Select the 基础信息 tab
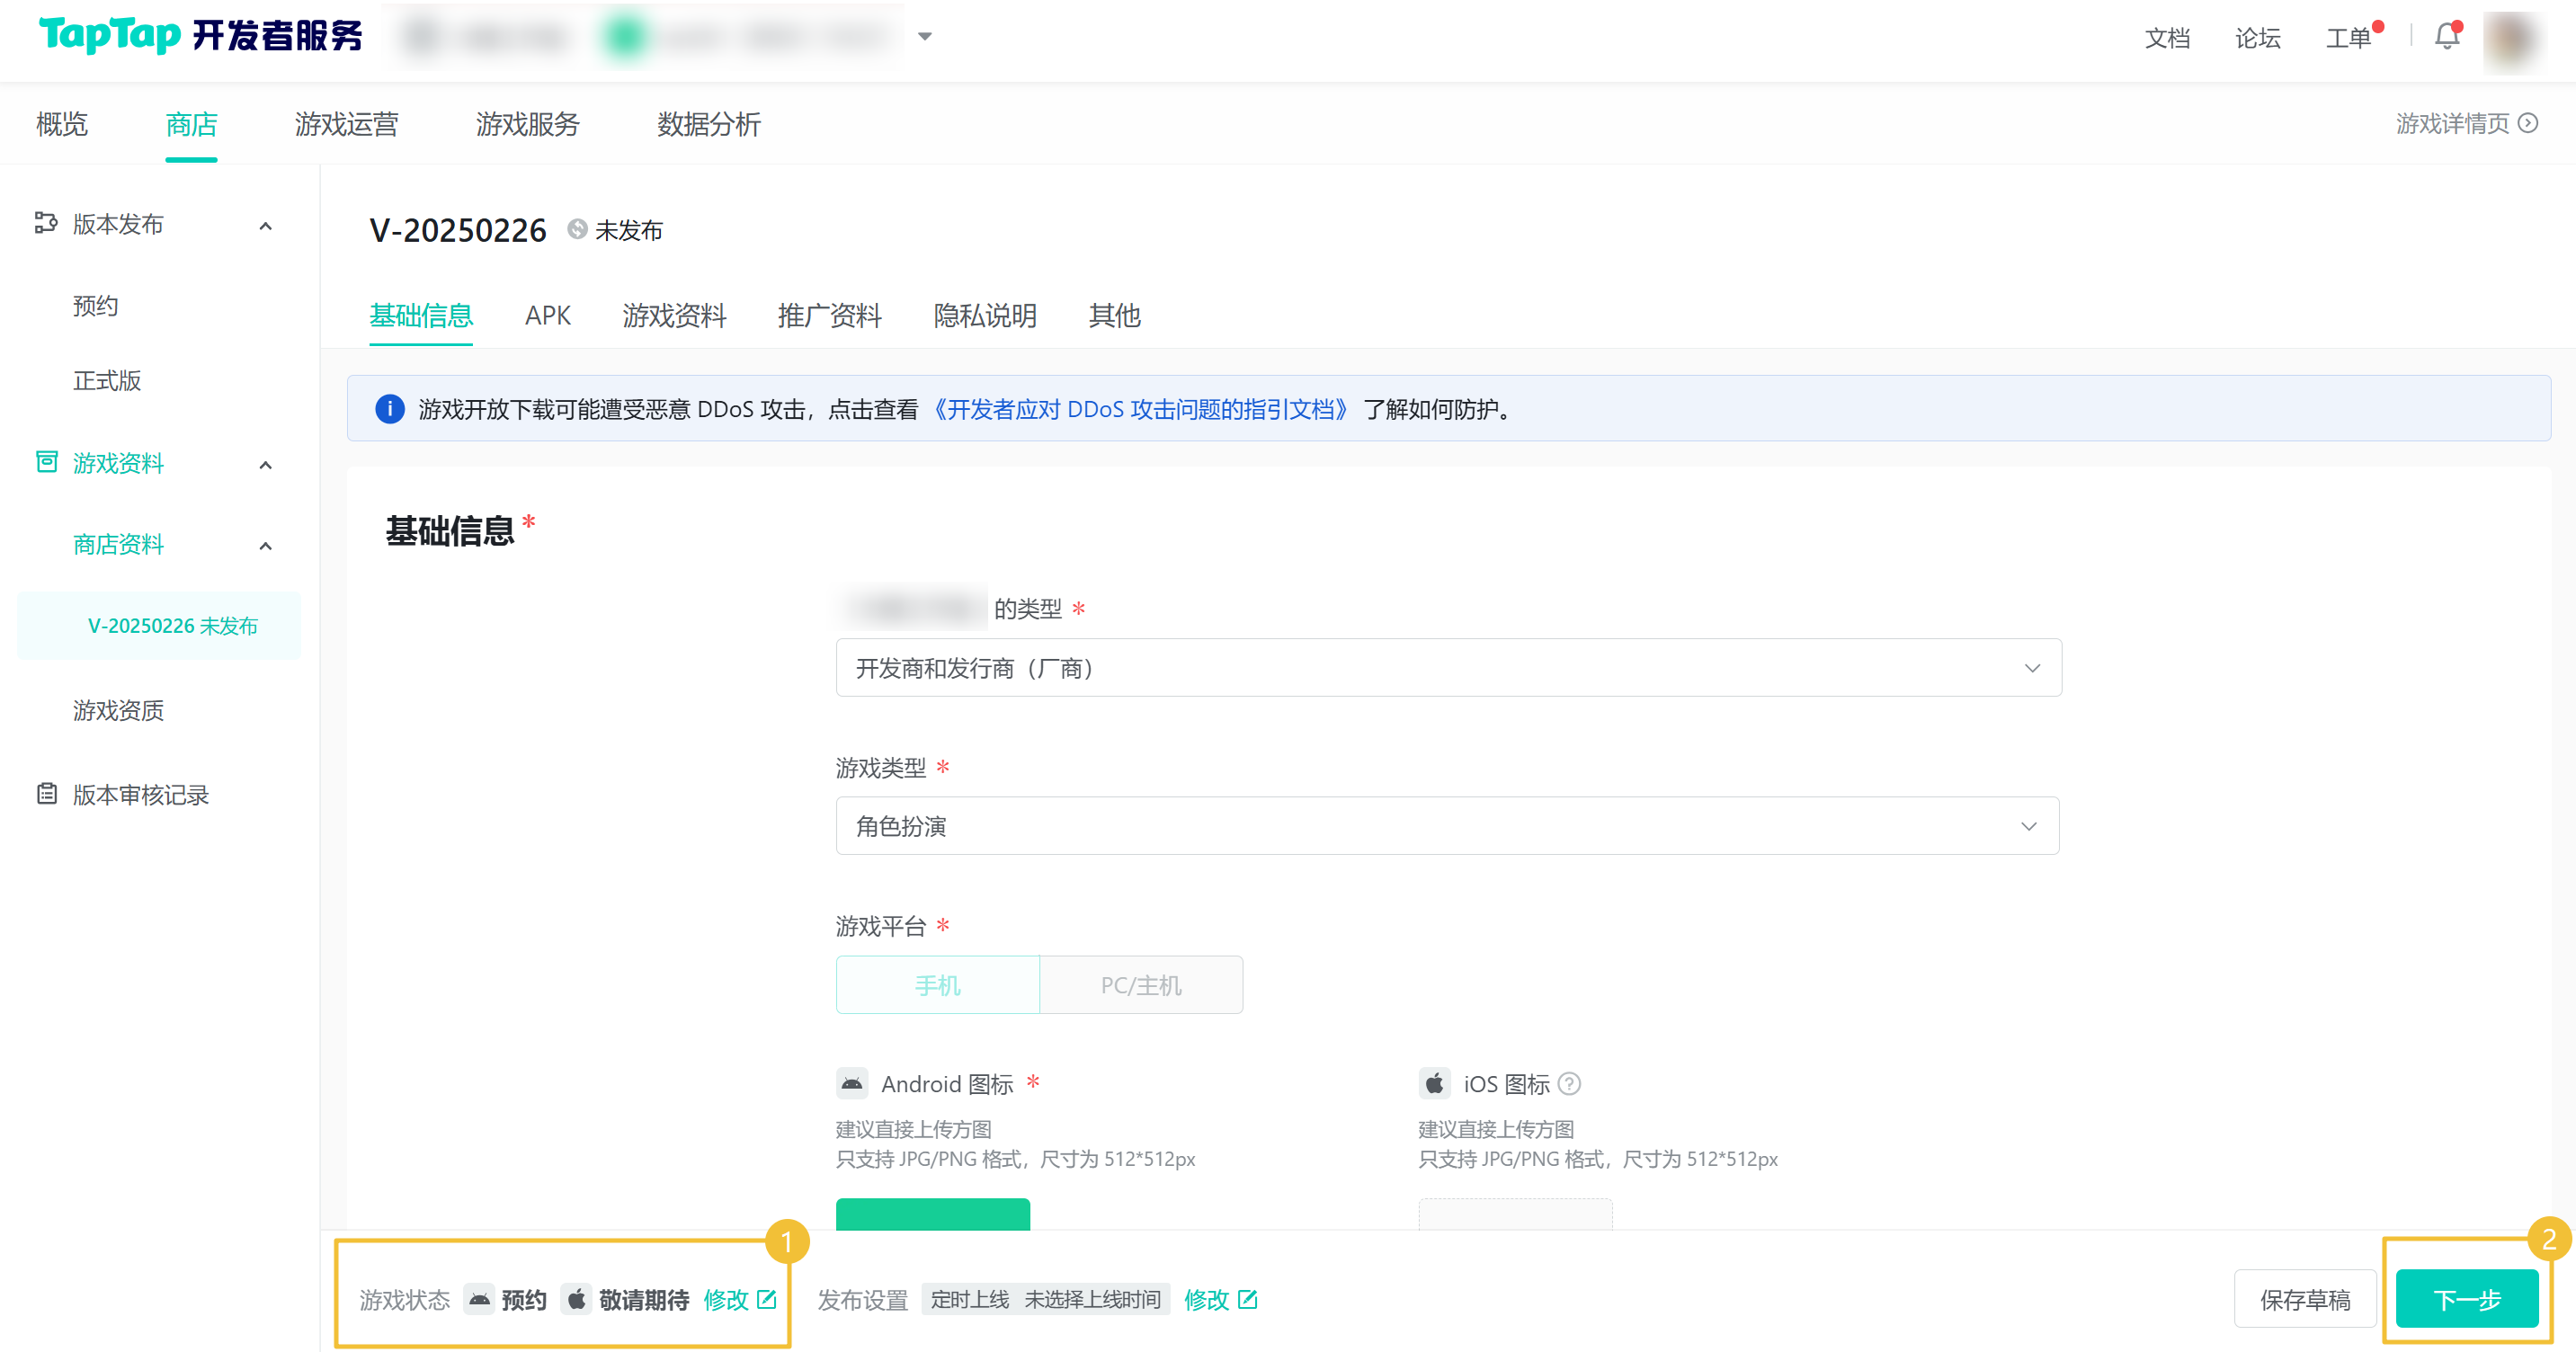Screen dimensions: 2576x1352 tap(421, 315)
